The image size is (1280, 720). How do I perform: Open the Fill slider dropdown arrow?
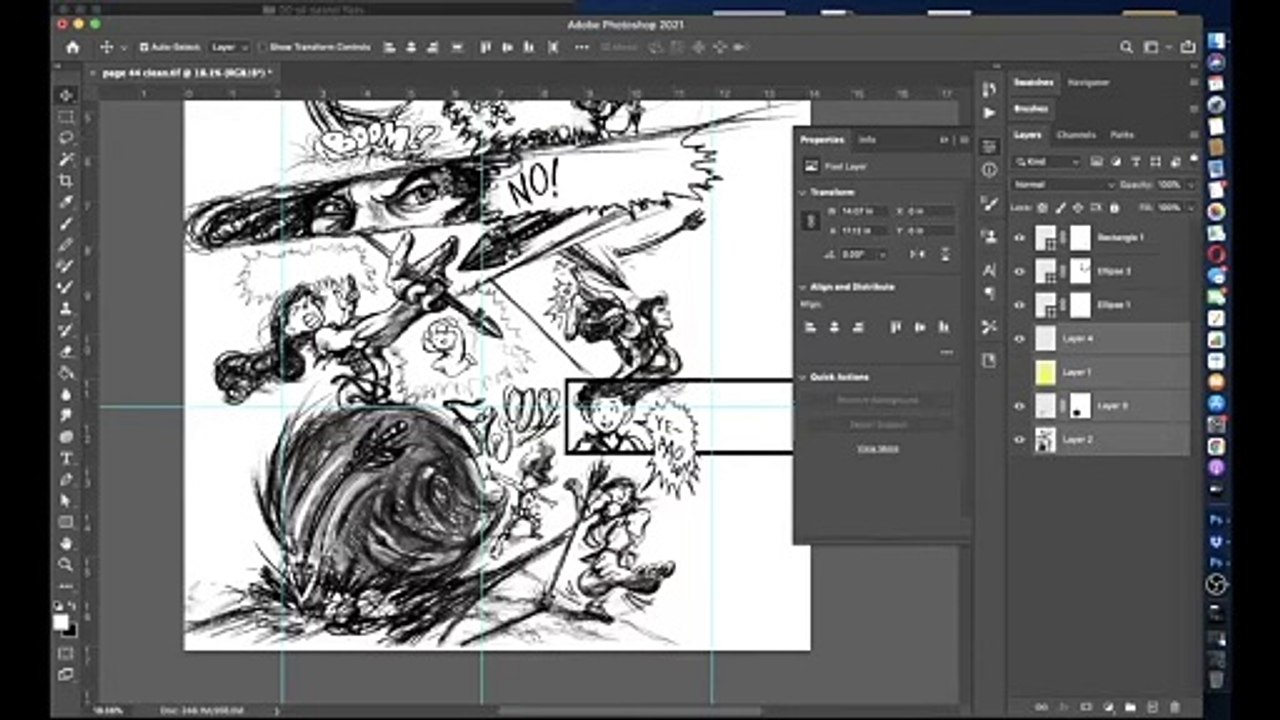[x=1190, y=208]
